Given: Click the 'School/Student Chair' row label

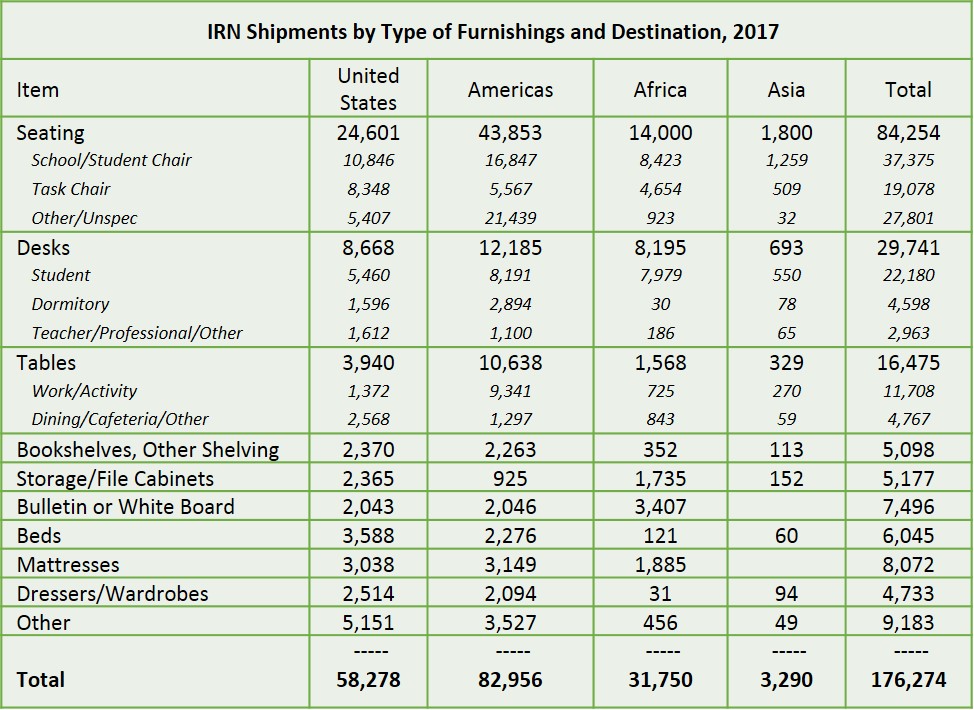Looking at the screenshot, I should pyautogui.click(x=112, y=160).
